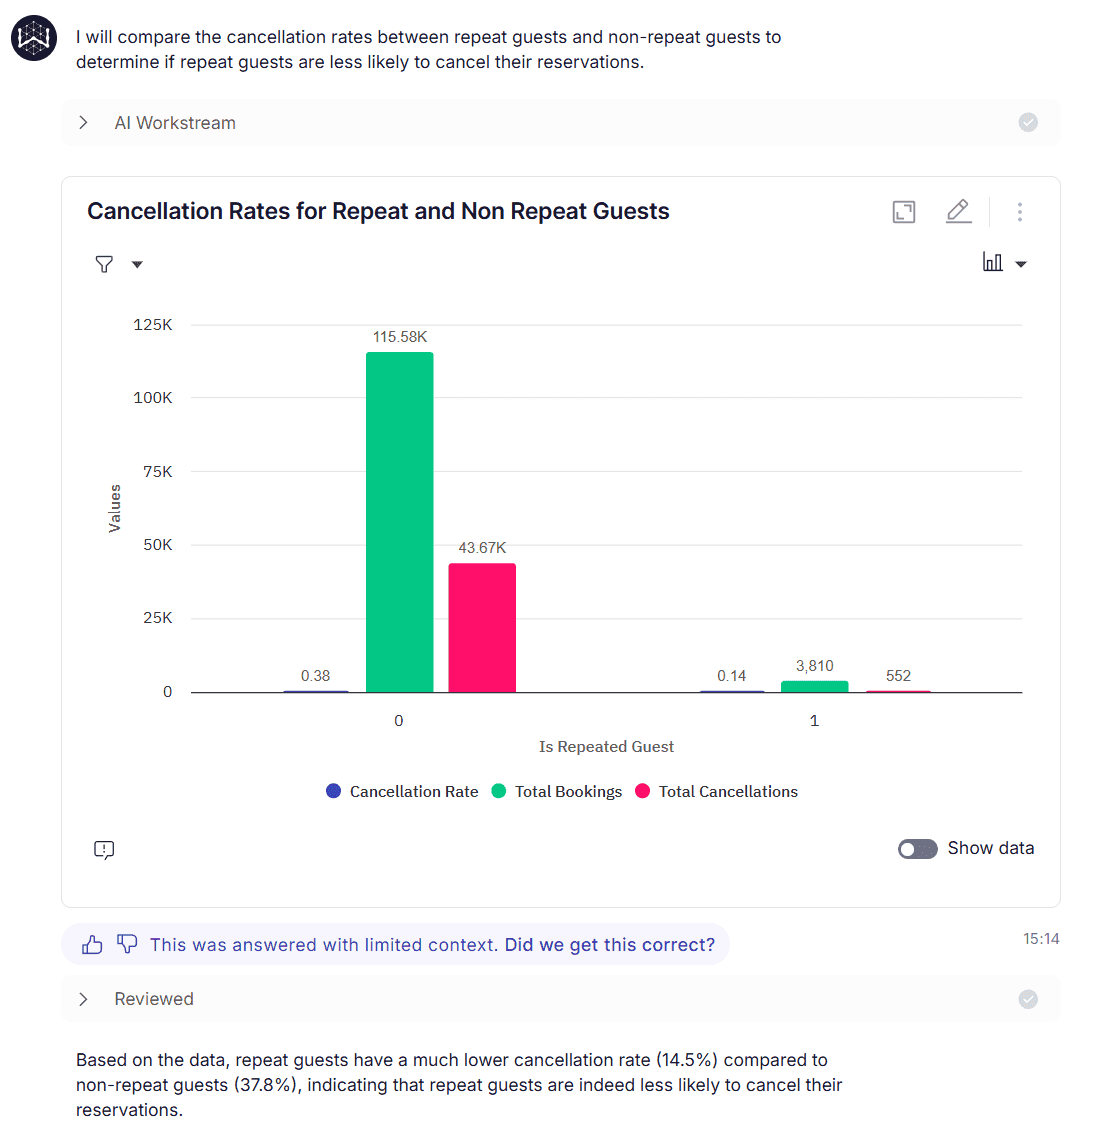
Task: Expand the AI Workstream section
Action: point(83,122)
